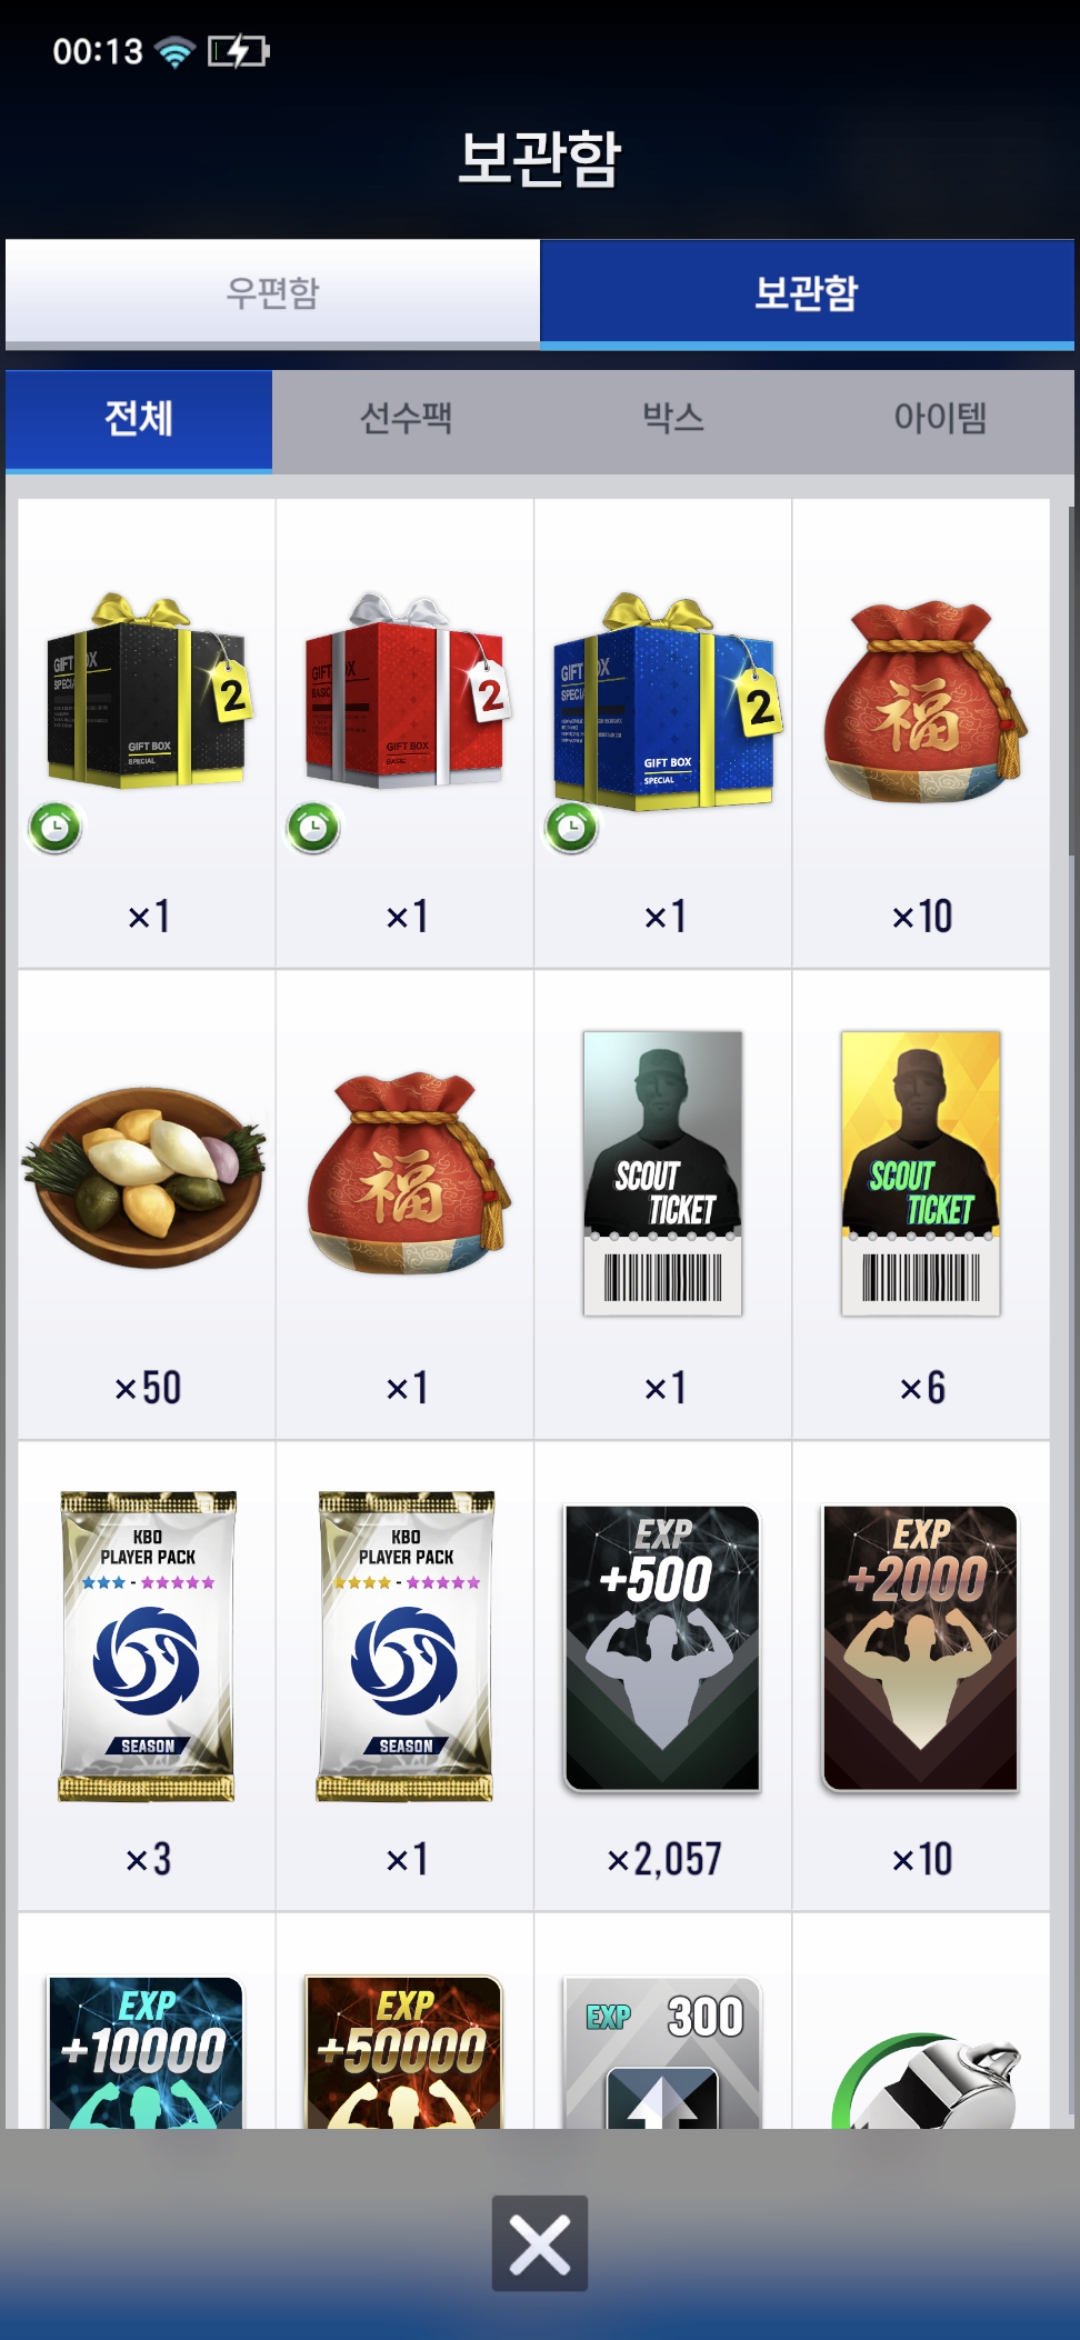This screenshot has width=1080, height=2340.
Task: Switch to the 우편함 tab
Action: pos(272,293)
